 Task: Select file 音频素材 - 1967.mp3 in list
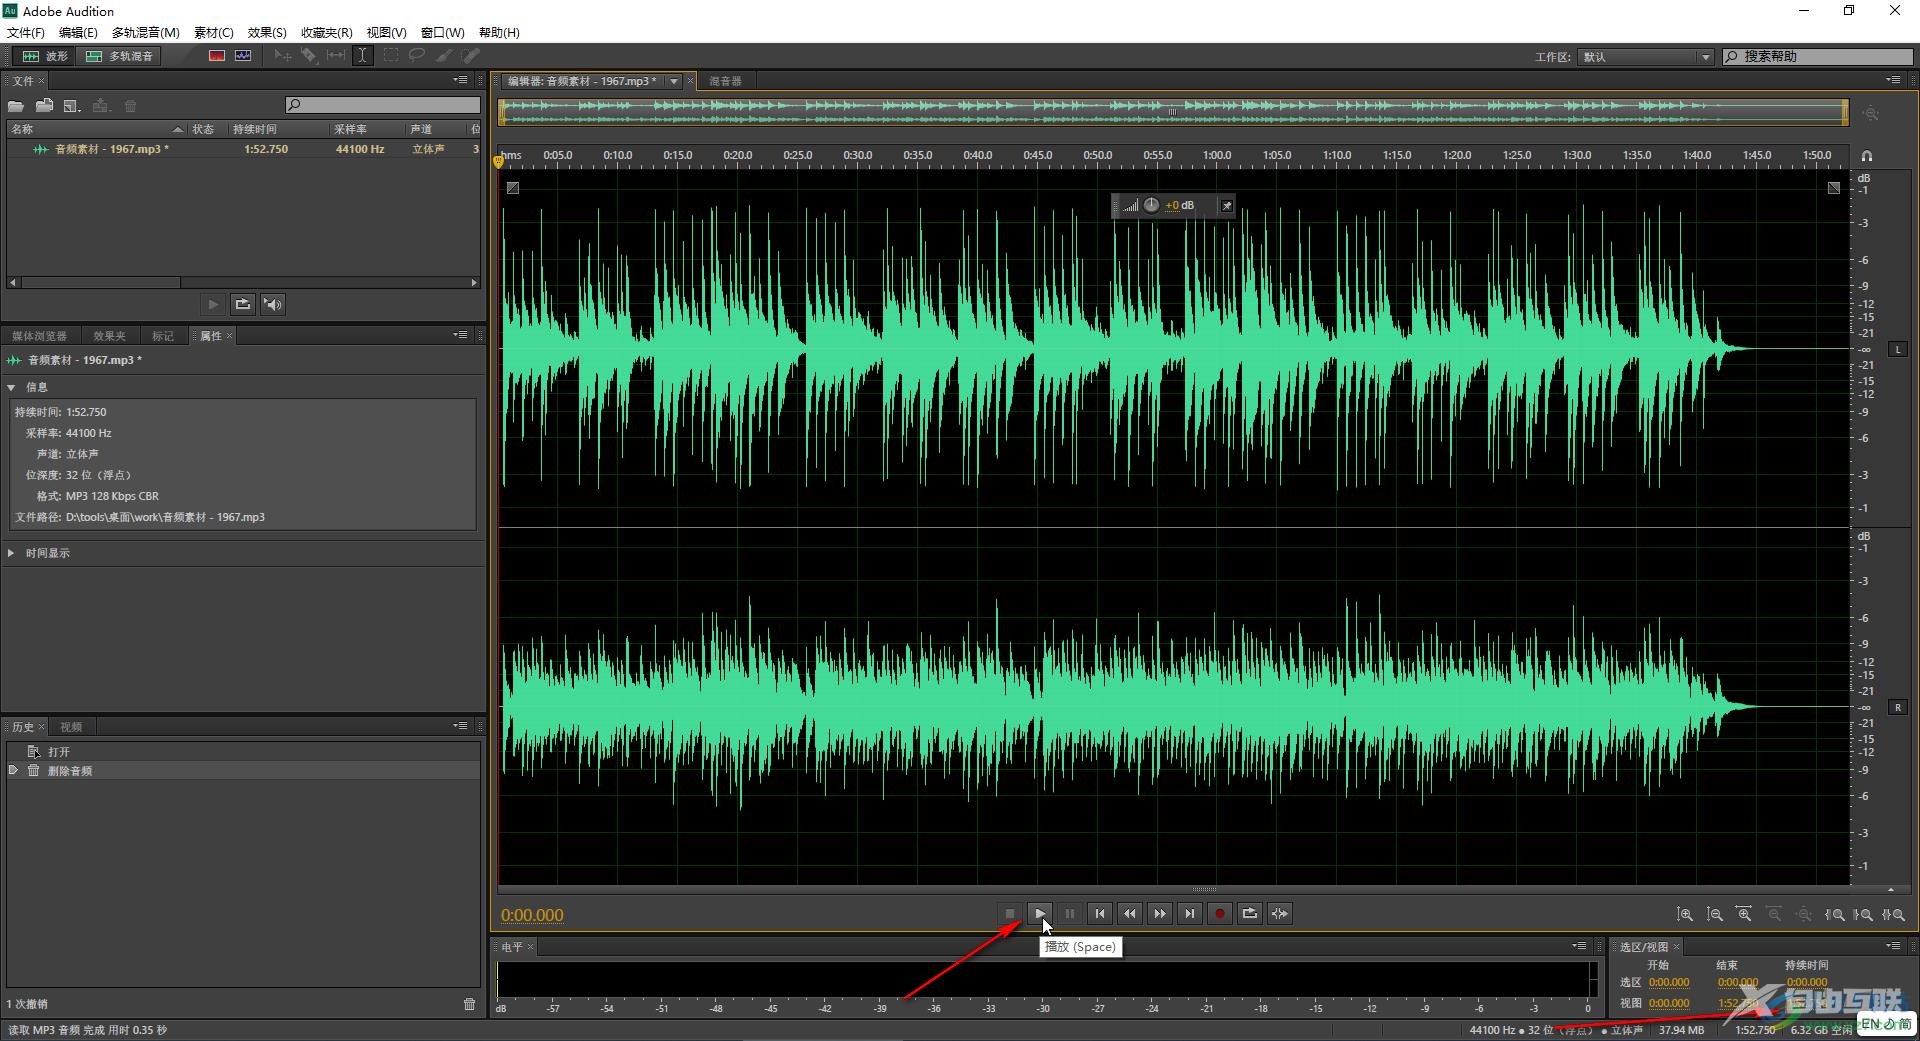(x=242, y=149)
